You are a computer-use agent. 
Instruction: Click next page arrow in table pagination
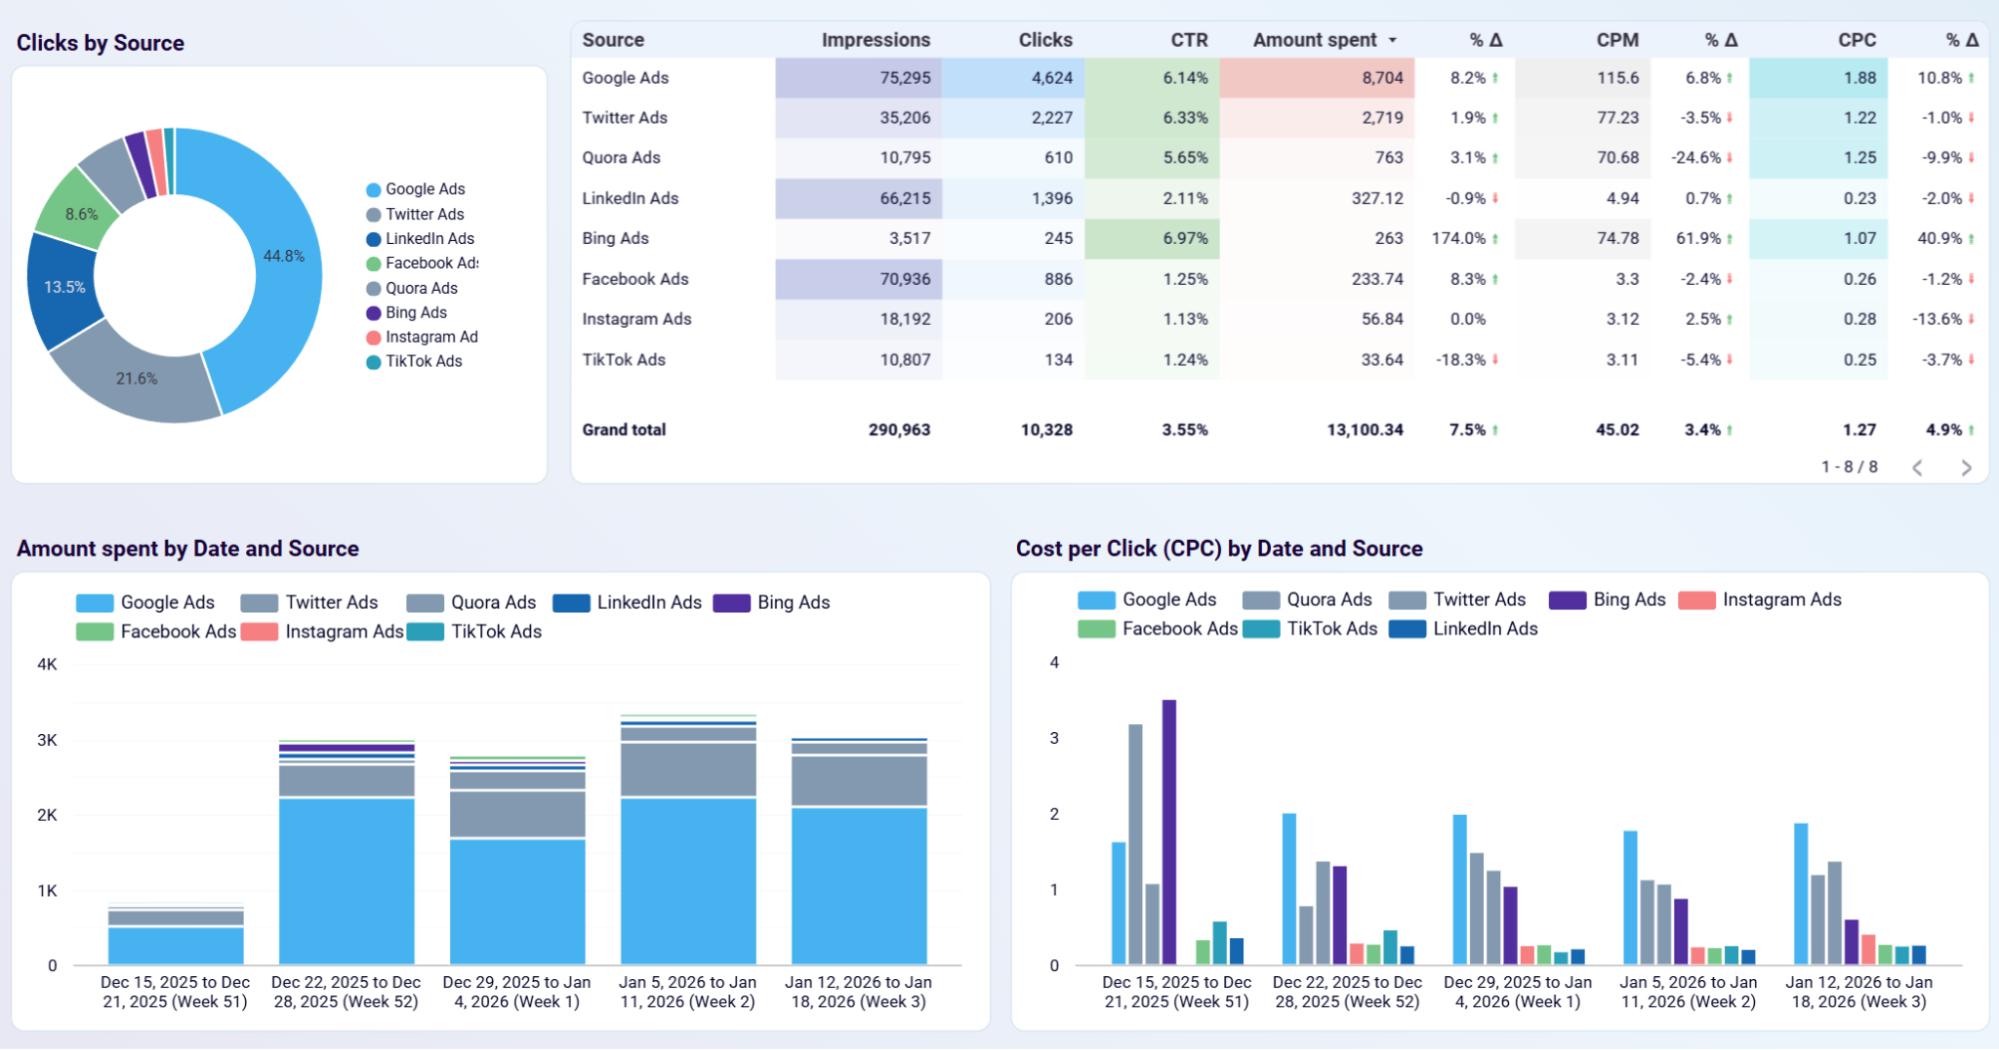[x=1966, y=467]
